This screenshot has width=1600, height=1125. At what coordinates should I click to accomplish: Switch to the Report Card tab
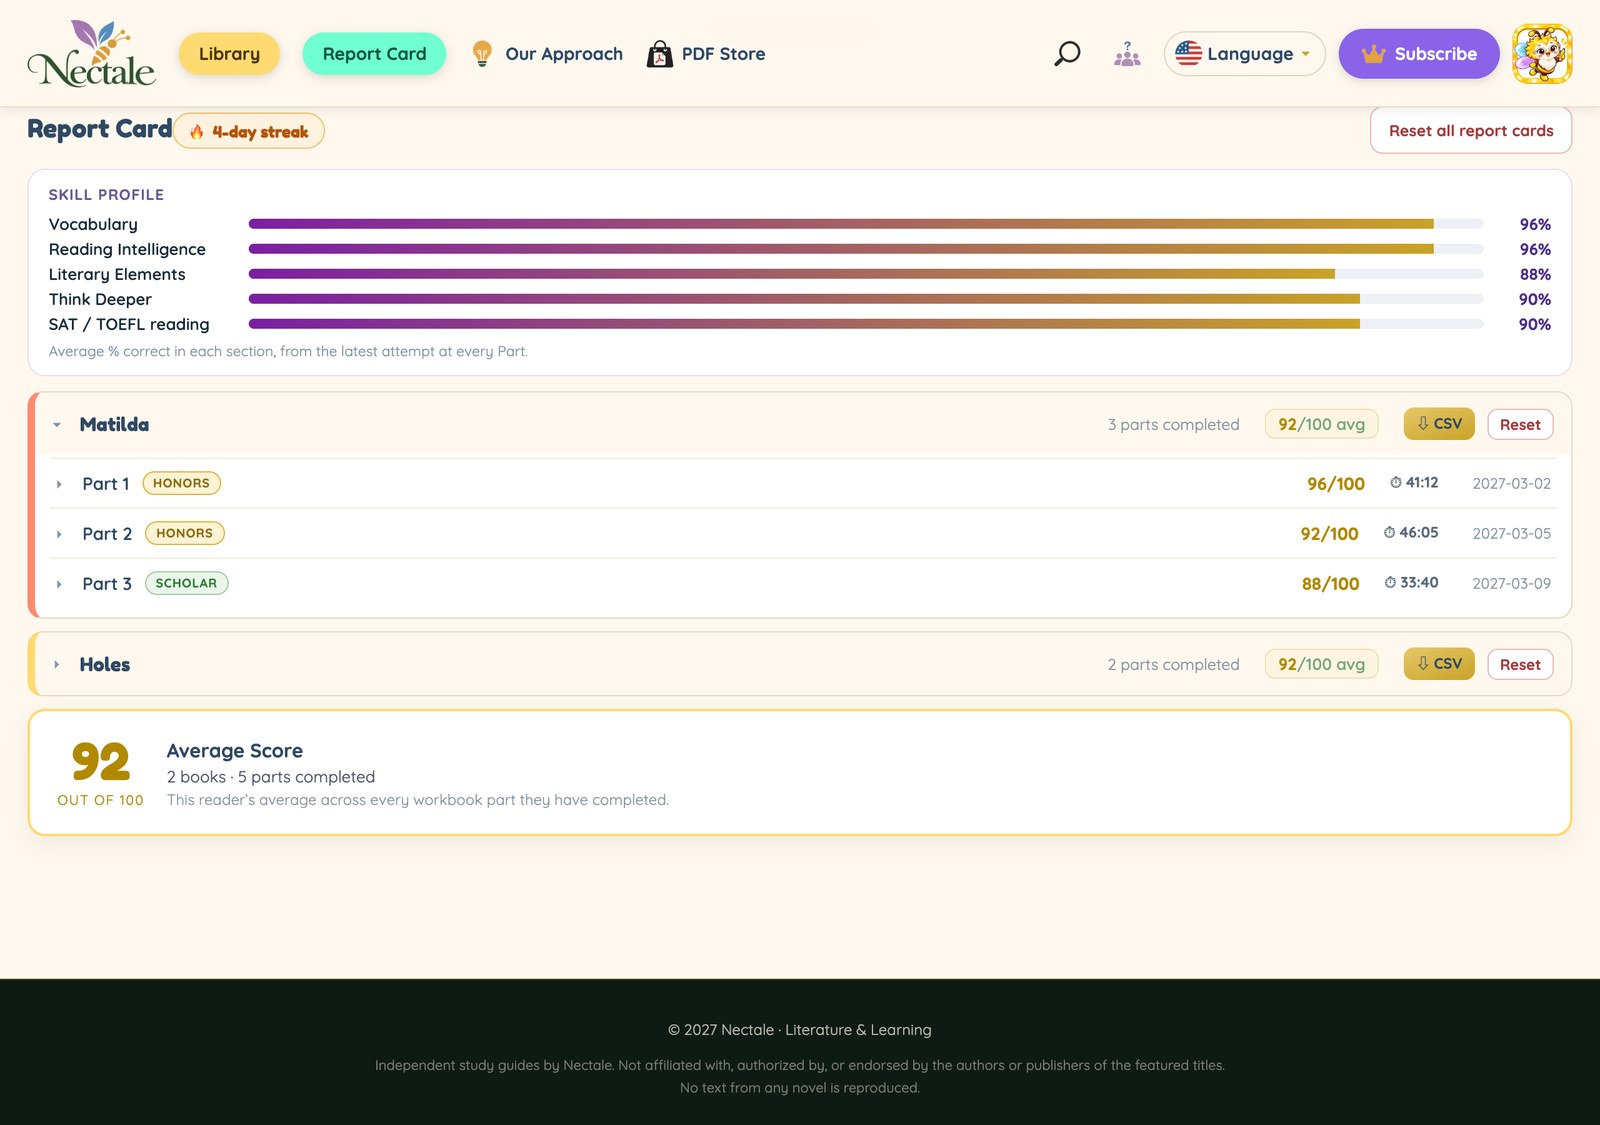pyautogui.click(x=374, y=54)
